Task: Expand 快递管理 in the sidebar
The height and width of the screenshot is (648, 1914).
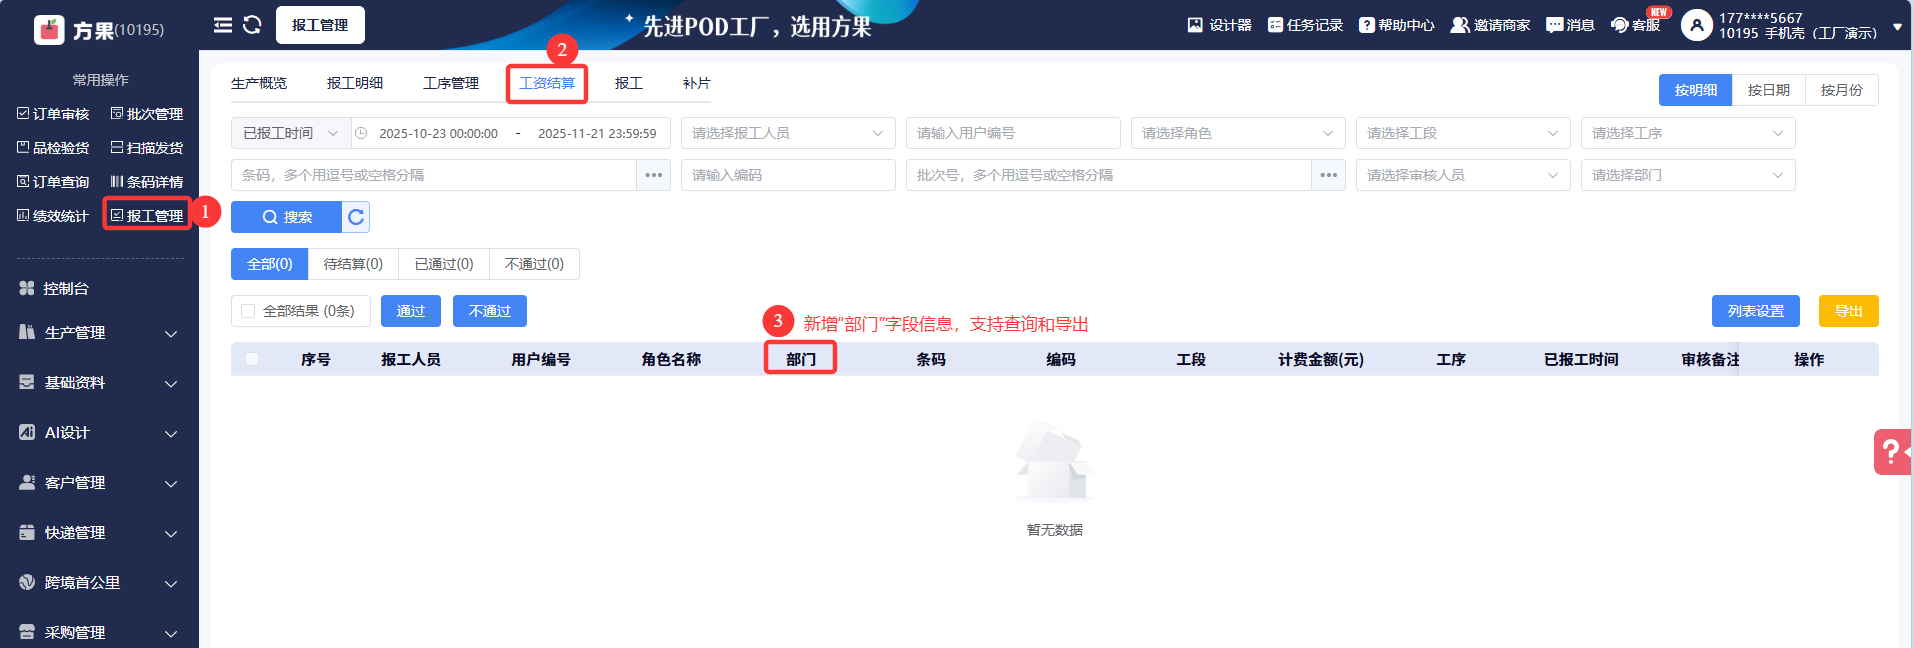Action: 99,533
